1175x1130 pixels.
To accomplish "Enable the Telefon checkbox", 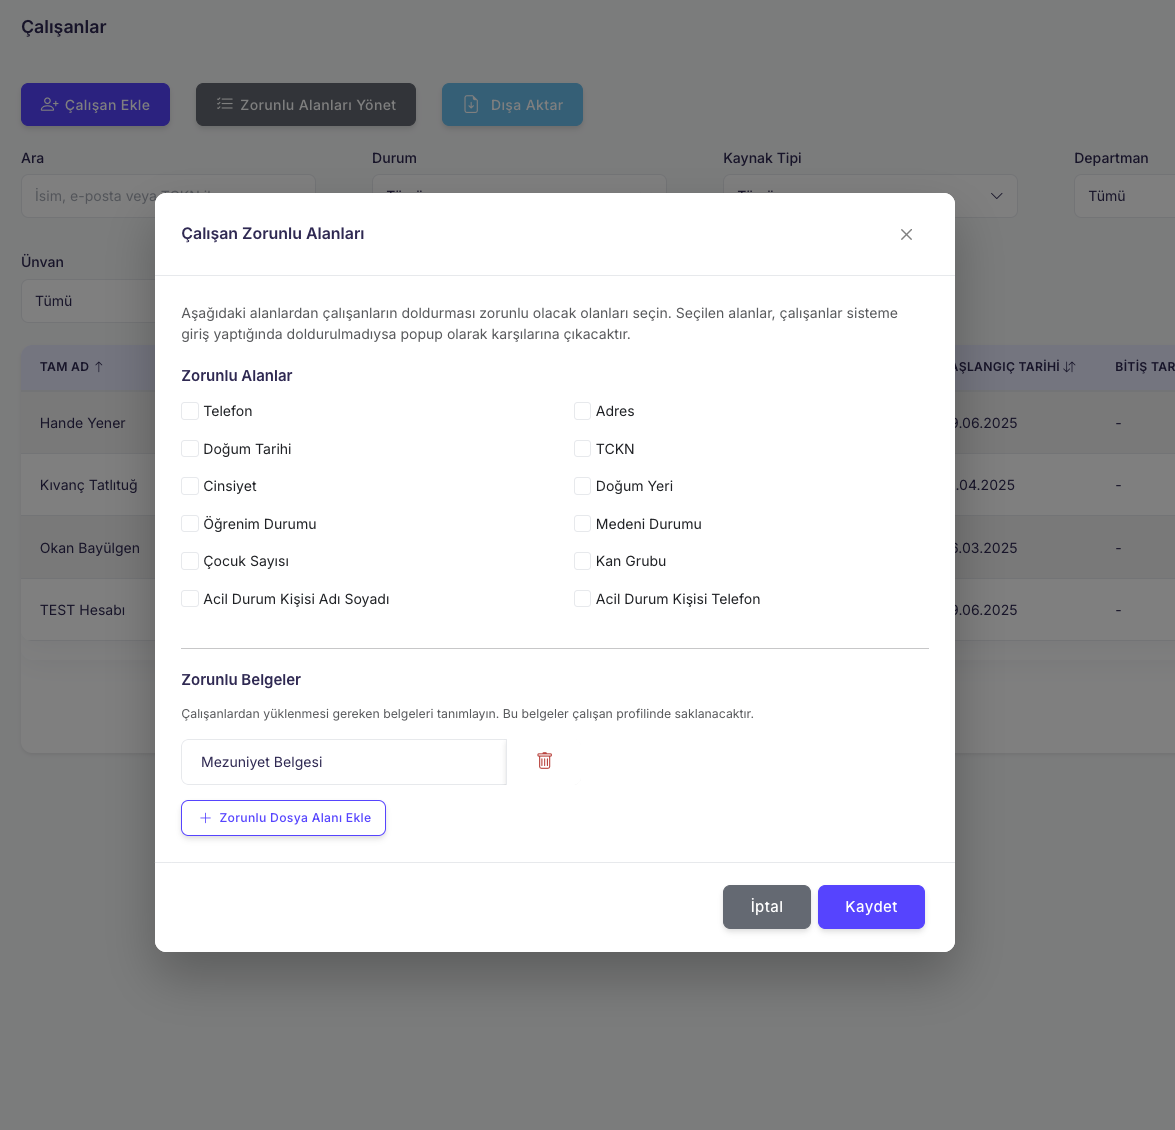I will tap(190, 411).
